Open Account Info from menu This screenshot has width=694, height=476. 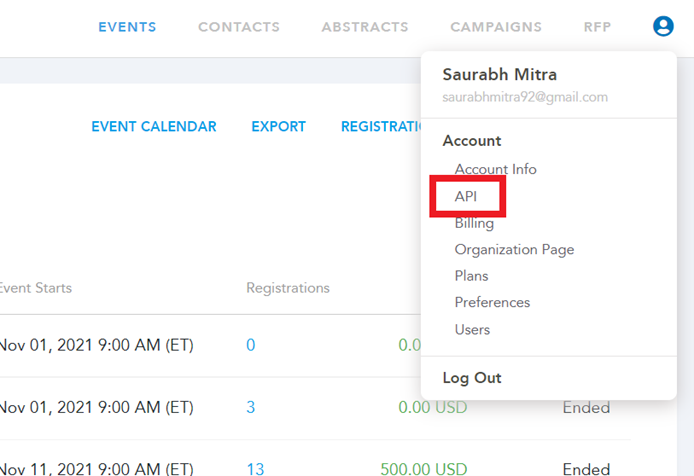(495, 169)
